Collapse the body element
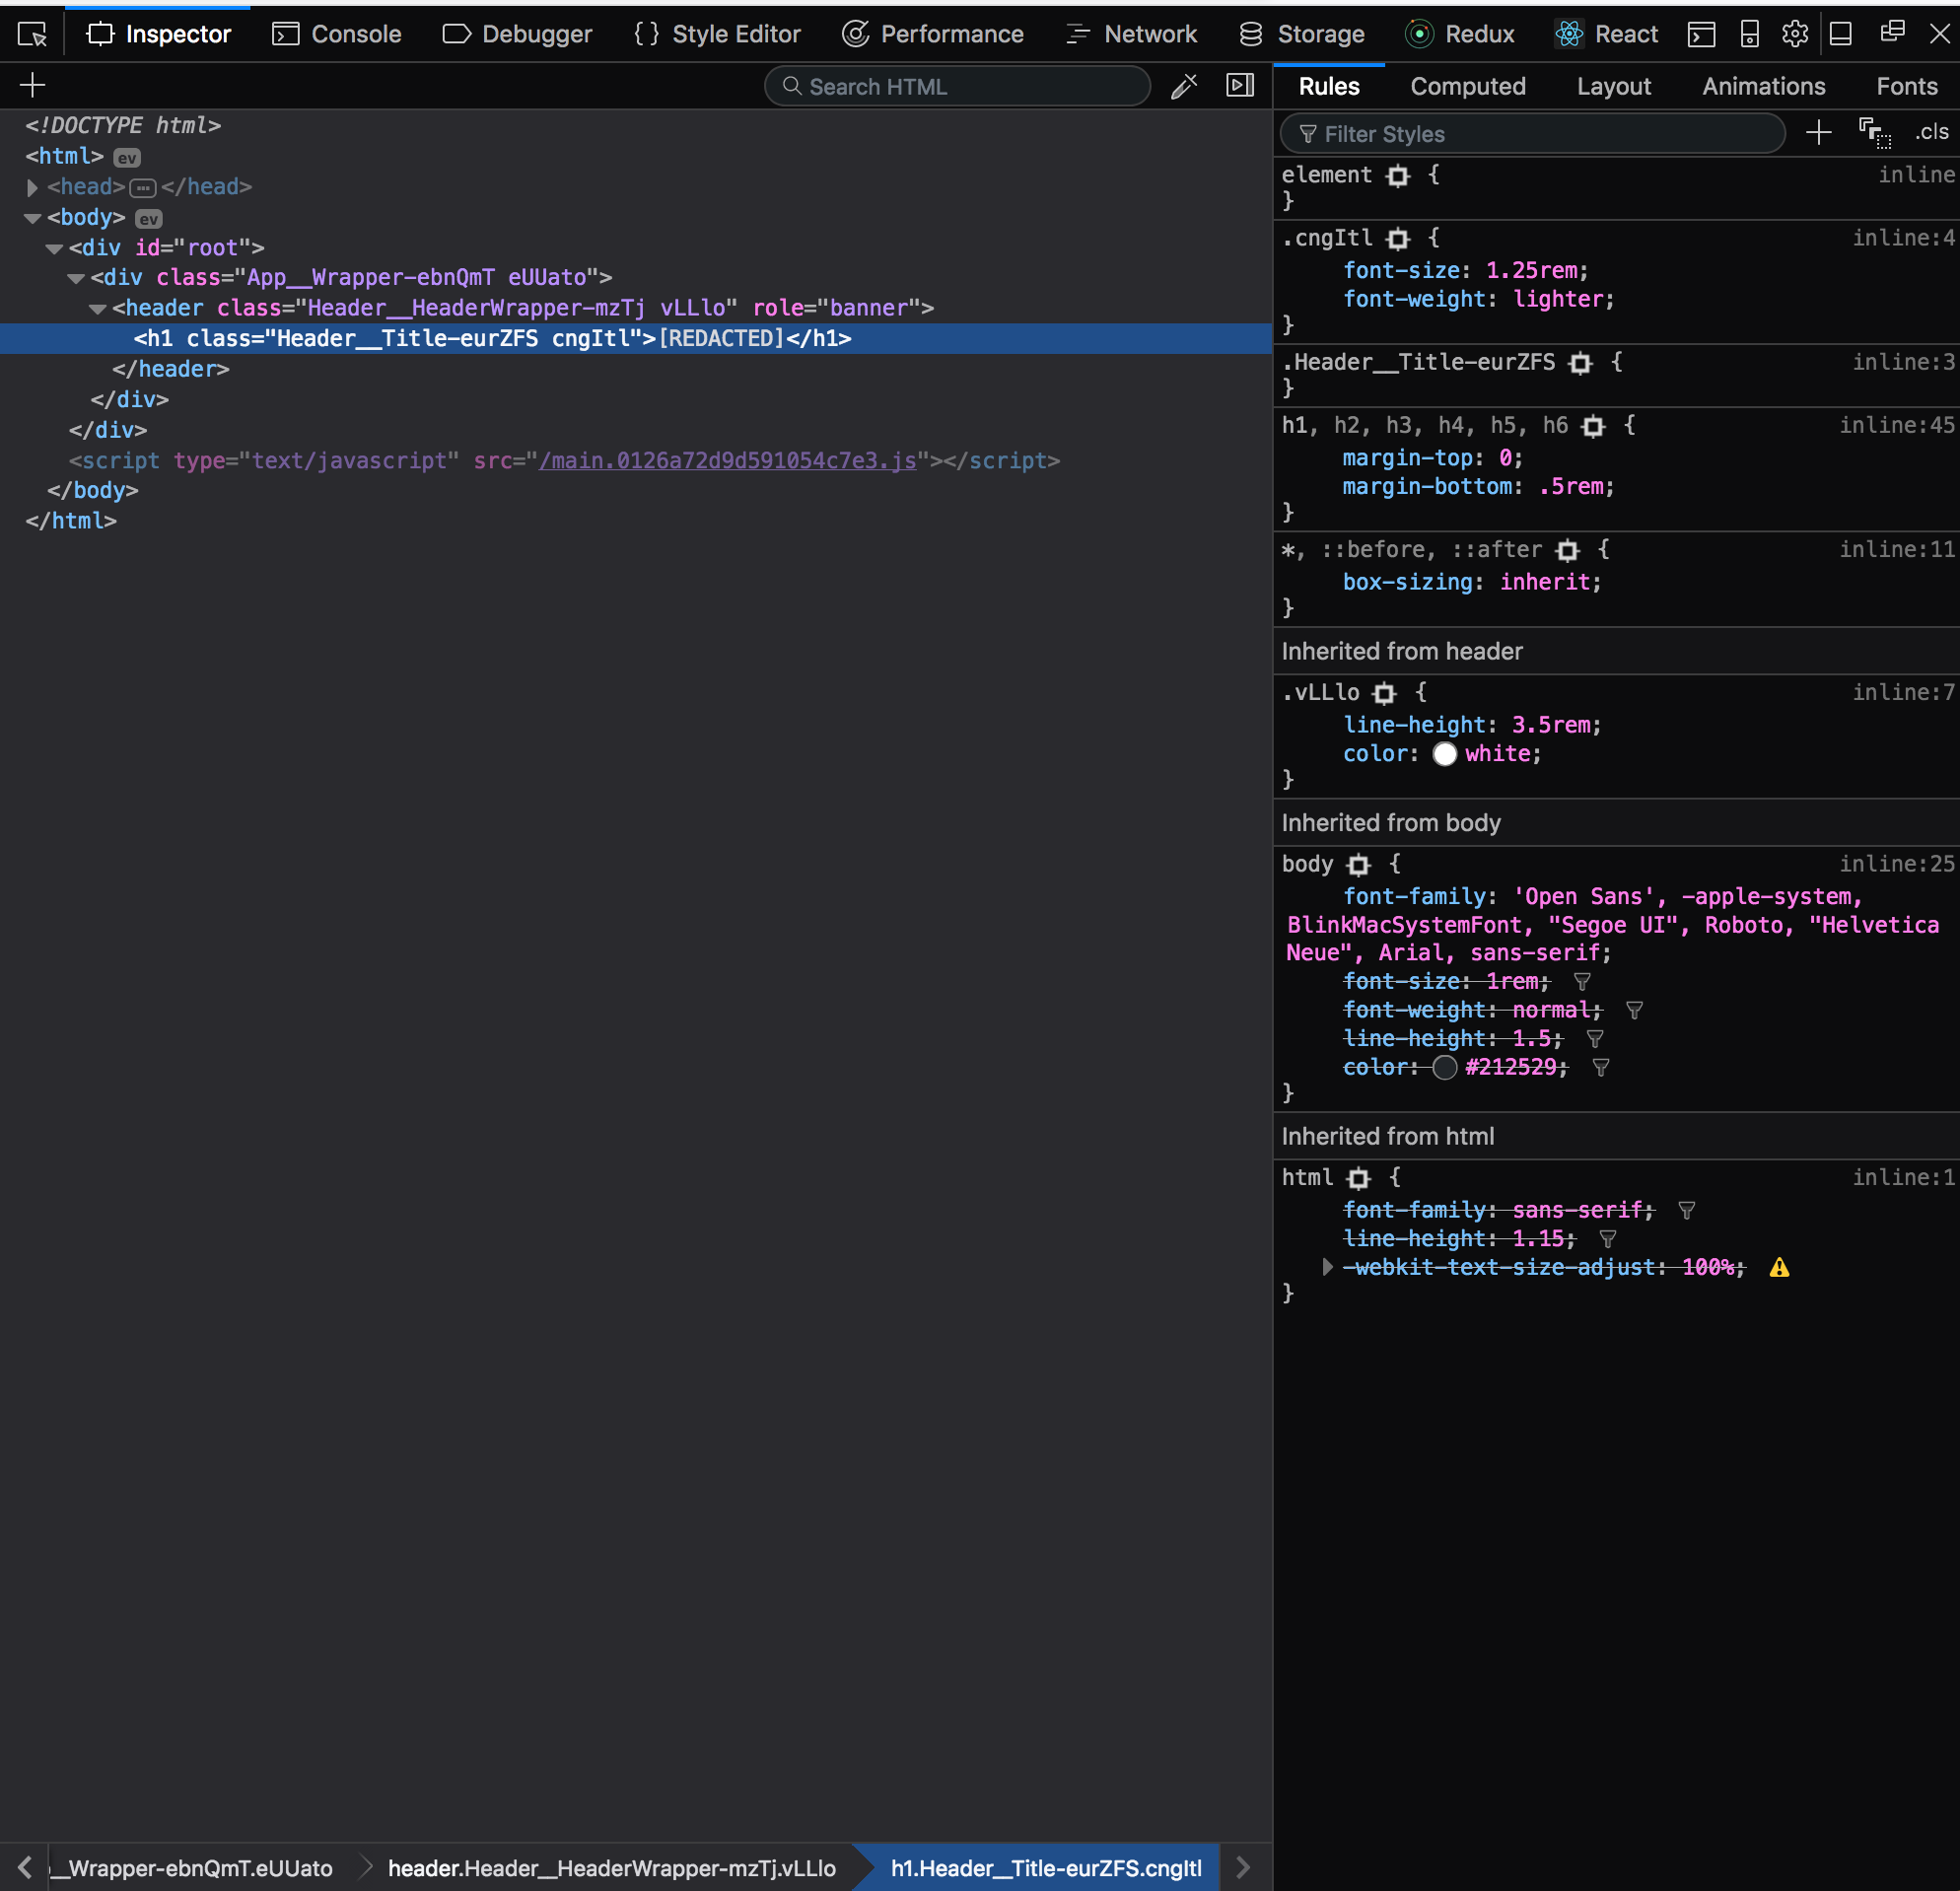The image size is (1960, 1891). pos(32,218)
